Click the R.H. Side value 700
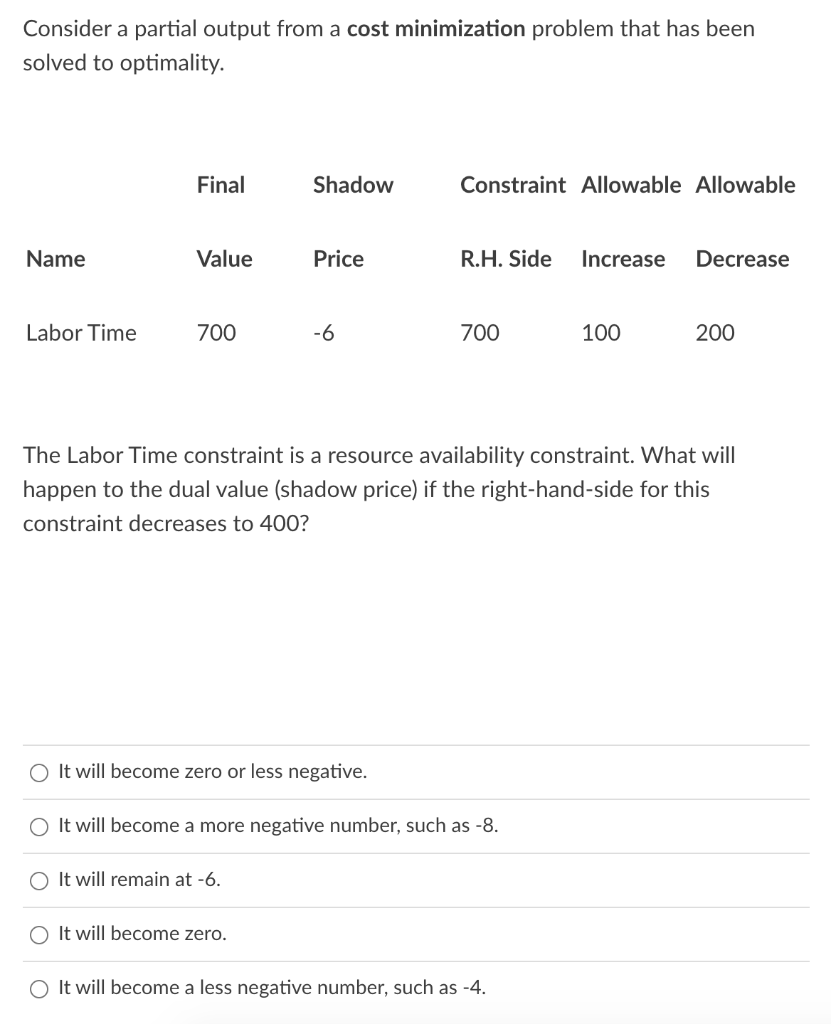This screenshot has width=831, height=1024. pos(480,333)
